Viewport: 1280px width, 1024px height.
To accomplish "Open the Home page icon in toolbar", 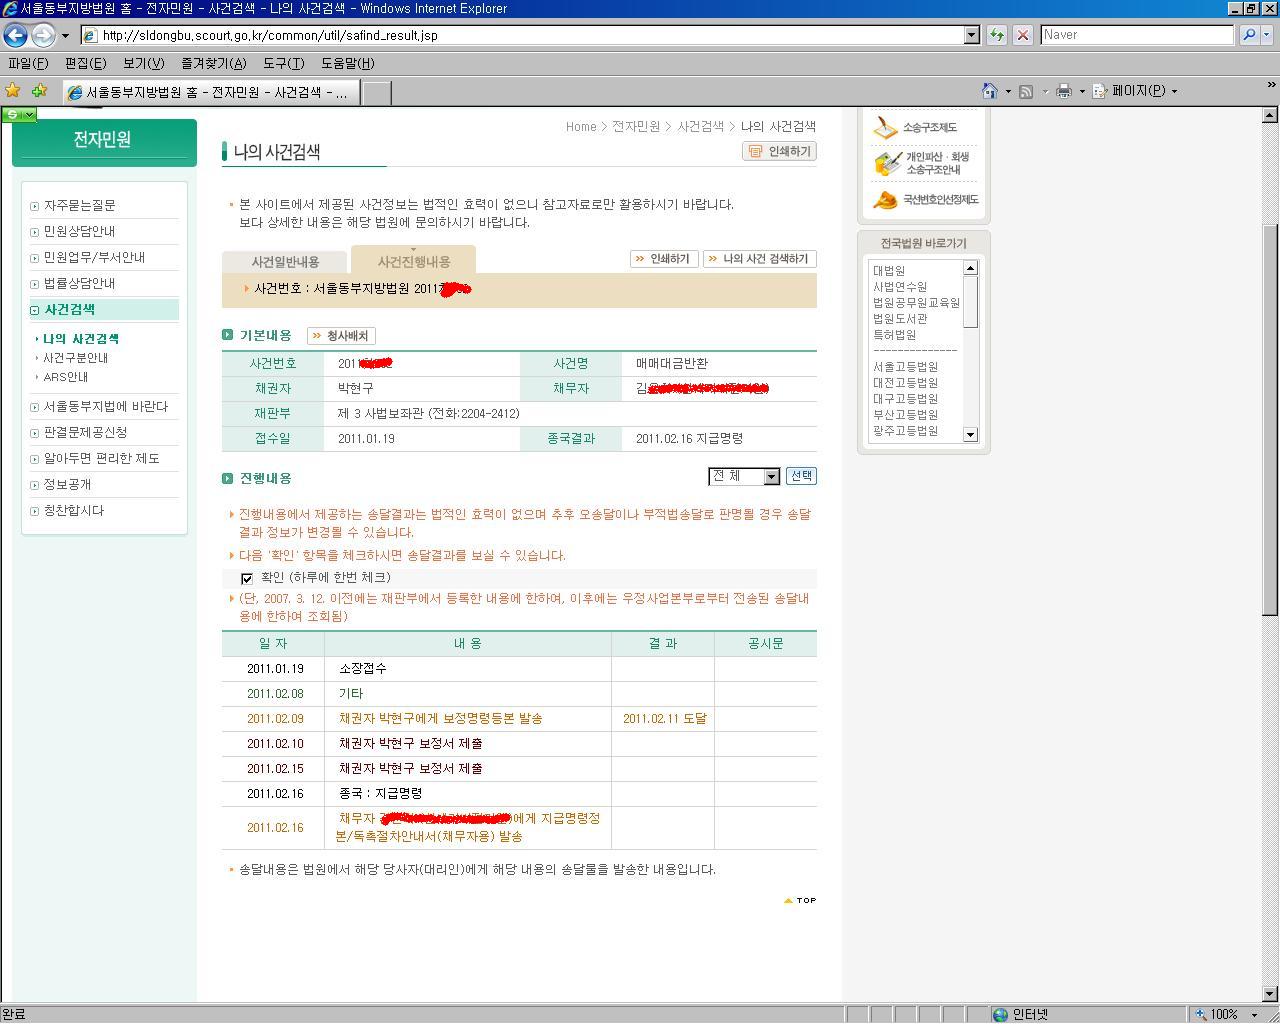I will coord(989,91).
